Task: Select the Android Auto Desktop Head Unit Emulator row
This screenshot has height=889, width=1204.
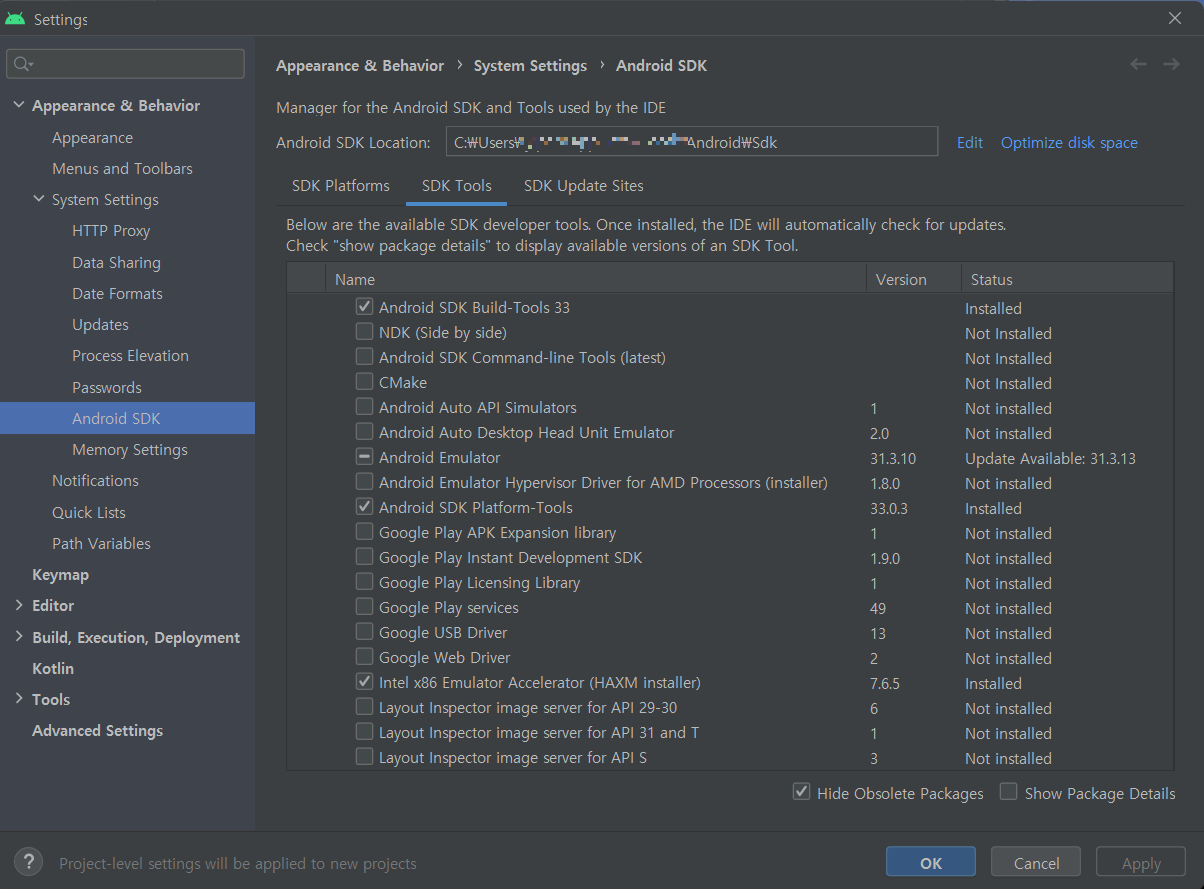Action: coord(730,432)
